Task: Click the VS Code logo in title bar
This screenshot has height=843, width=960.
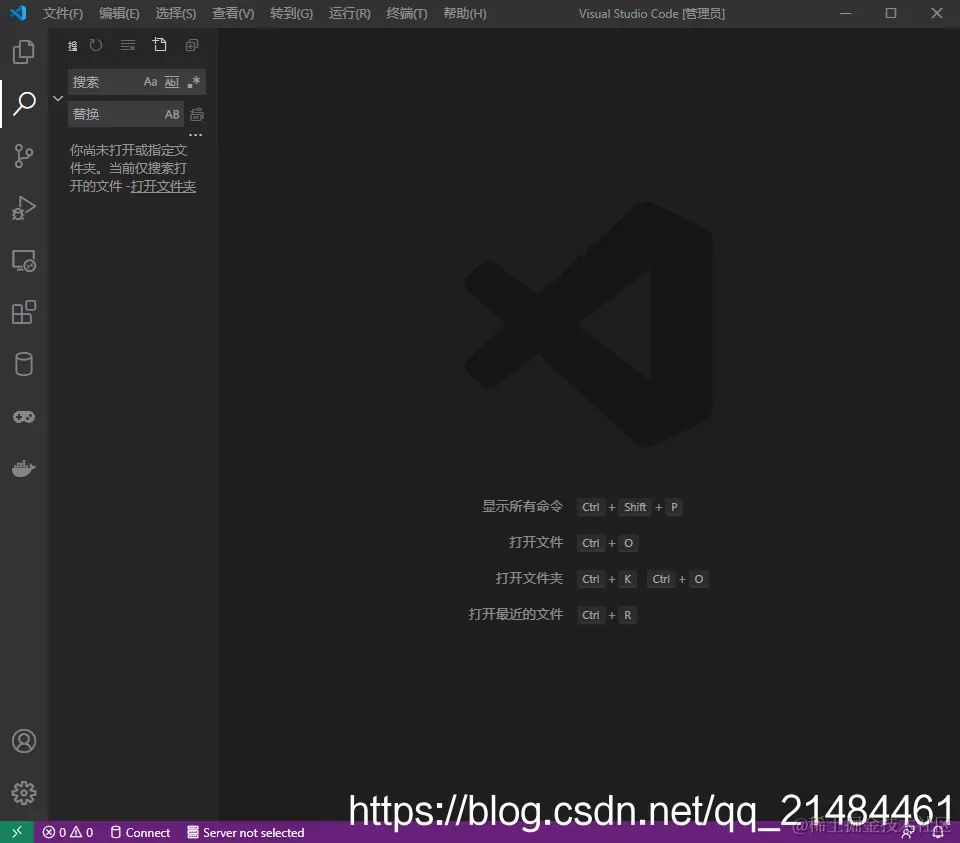Action: (18, 13)
